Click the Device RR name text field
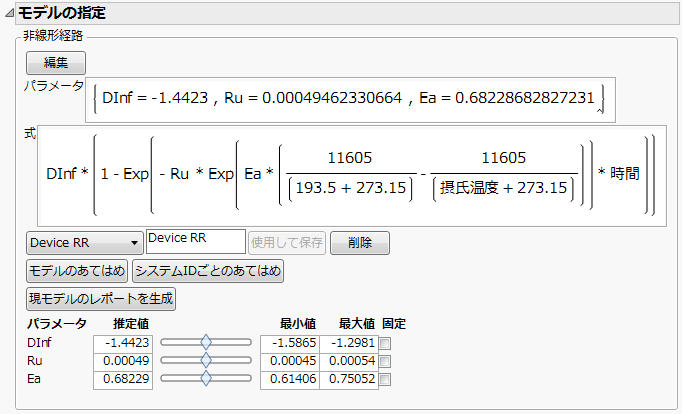The width and height of the screenshot is (682, 414). tap(195, 242)
